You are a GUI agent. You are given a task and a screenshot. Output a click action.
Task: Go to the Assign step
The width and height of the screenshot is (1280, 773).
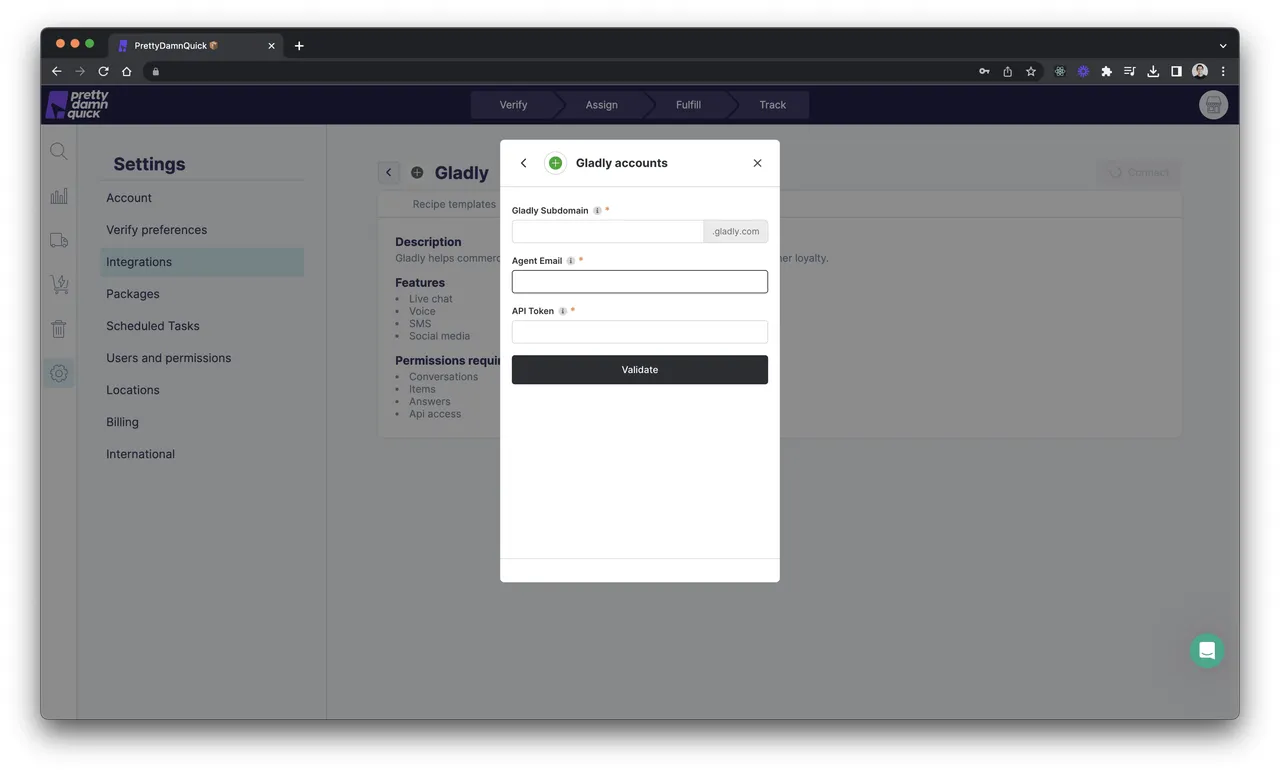click(601, 105)
